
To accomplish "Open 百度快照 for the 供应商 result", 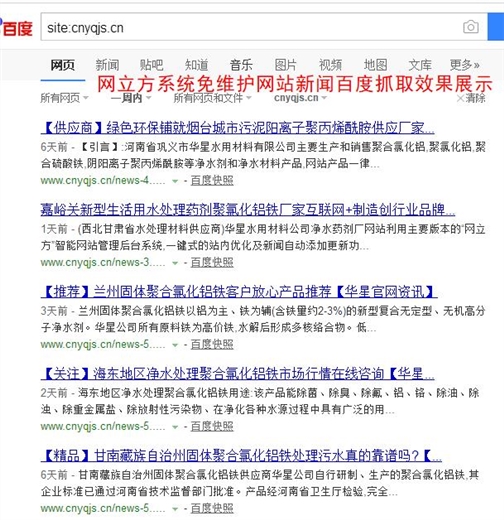I will pyautogui.click(x=212, y=181).
